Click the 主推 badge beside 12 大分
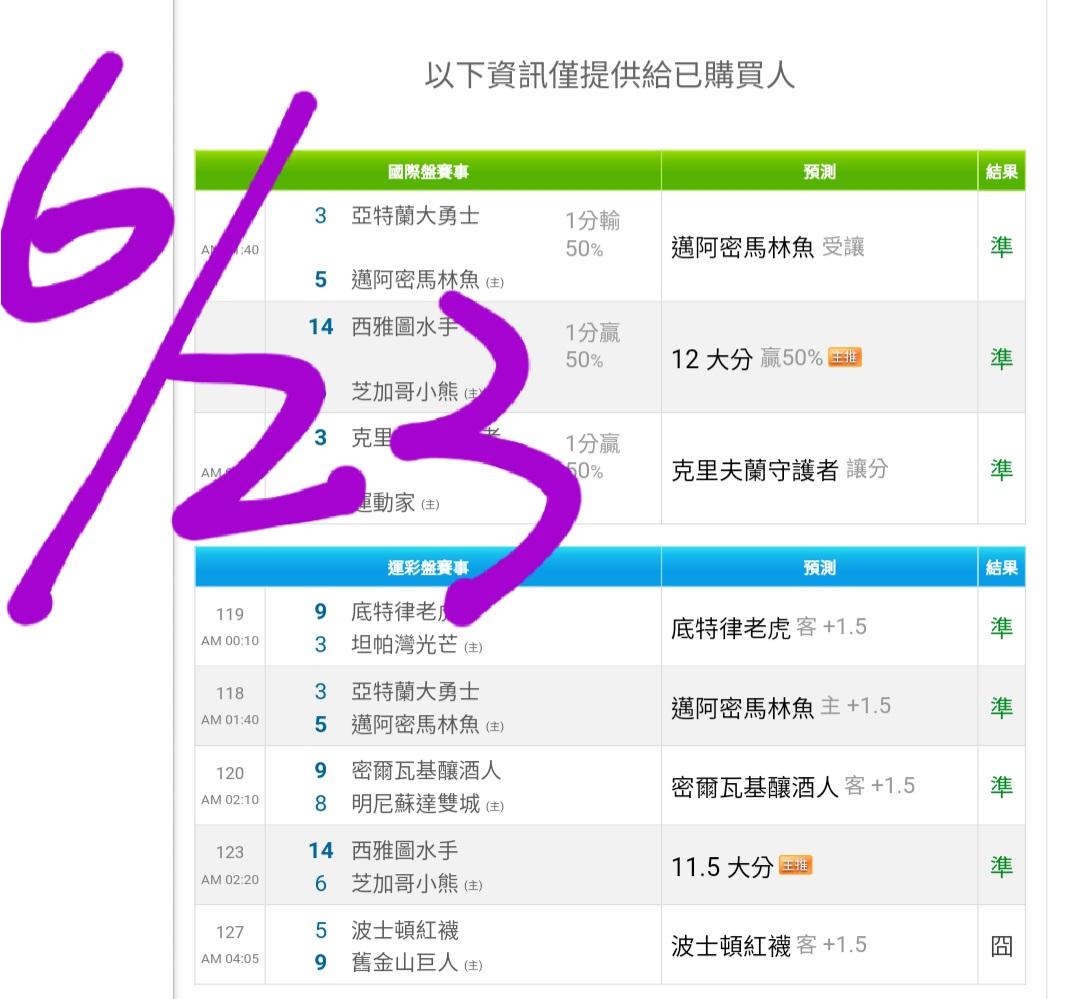Image resolution: width=1080 pixels, height=999 pixels. tap(844, 358)
